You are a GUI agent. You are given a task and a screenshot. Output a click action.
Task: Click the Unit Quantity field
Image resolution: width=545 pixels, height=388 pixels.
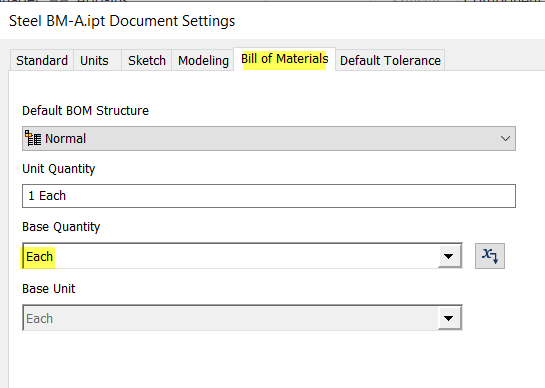point(269,196)
